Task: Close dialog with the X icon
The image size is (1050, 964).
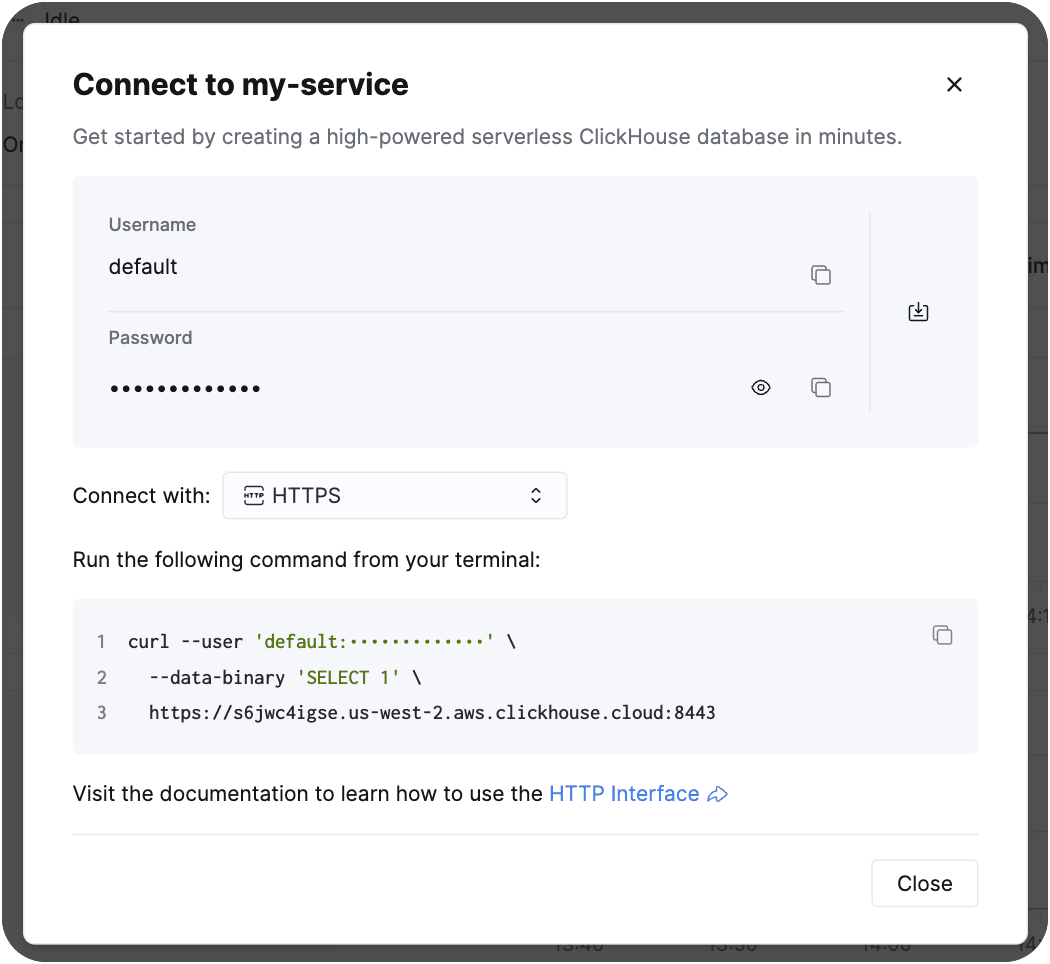Action: point(954,84)
